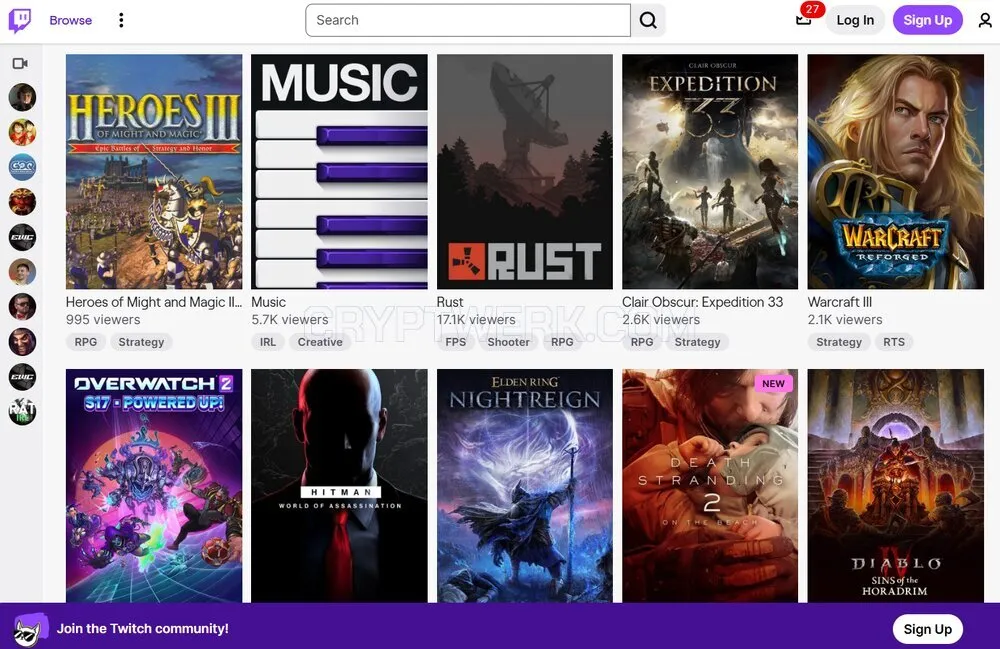
Task: Open the three-dot more options menu
Action: point(121,20)
